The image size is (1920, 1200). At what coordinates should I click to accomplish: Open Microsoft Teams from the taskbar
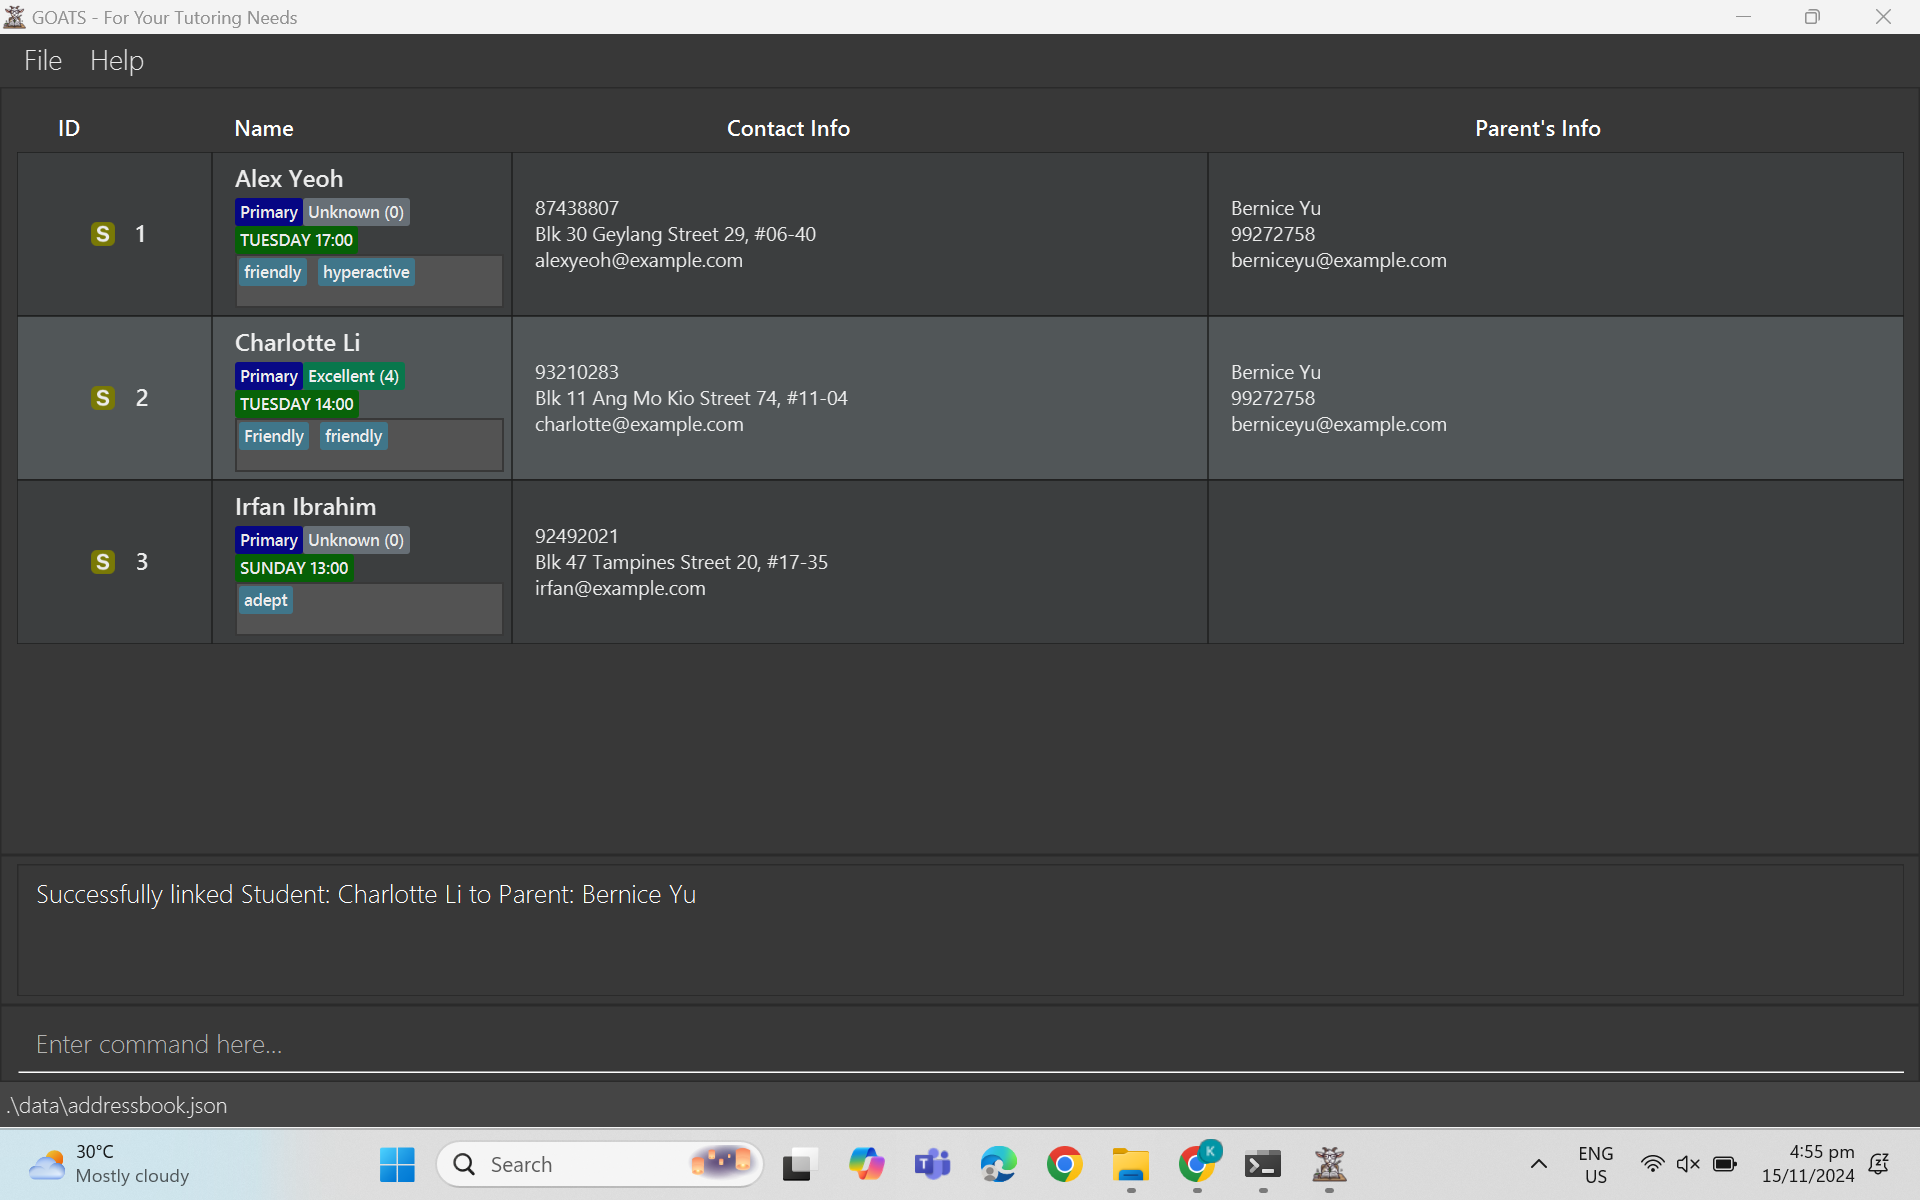pyautogui.click(x=932, y=1164)
